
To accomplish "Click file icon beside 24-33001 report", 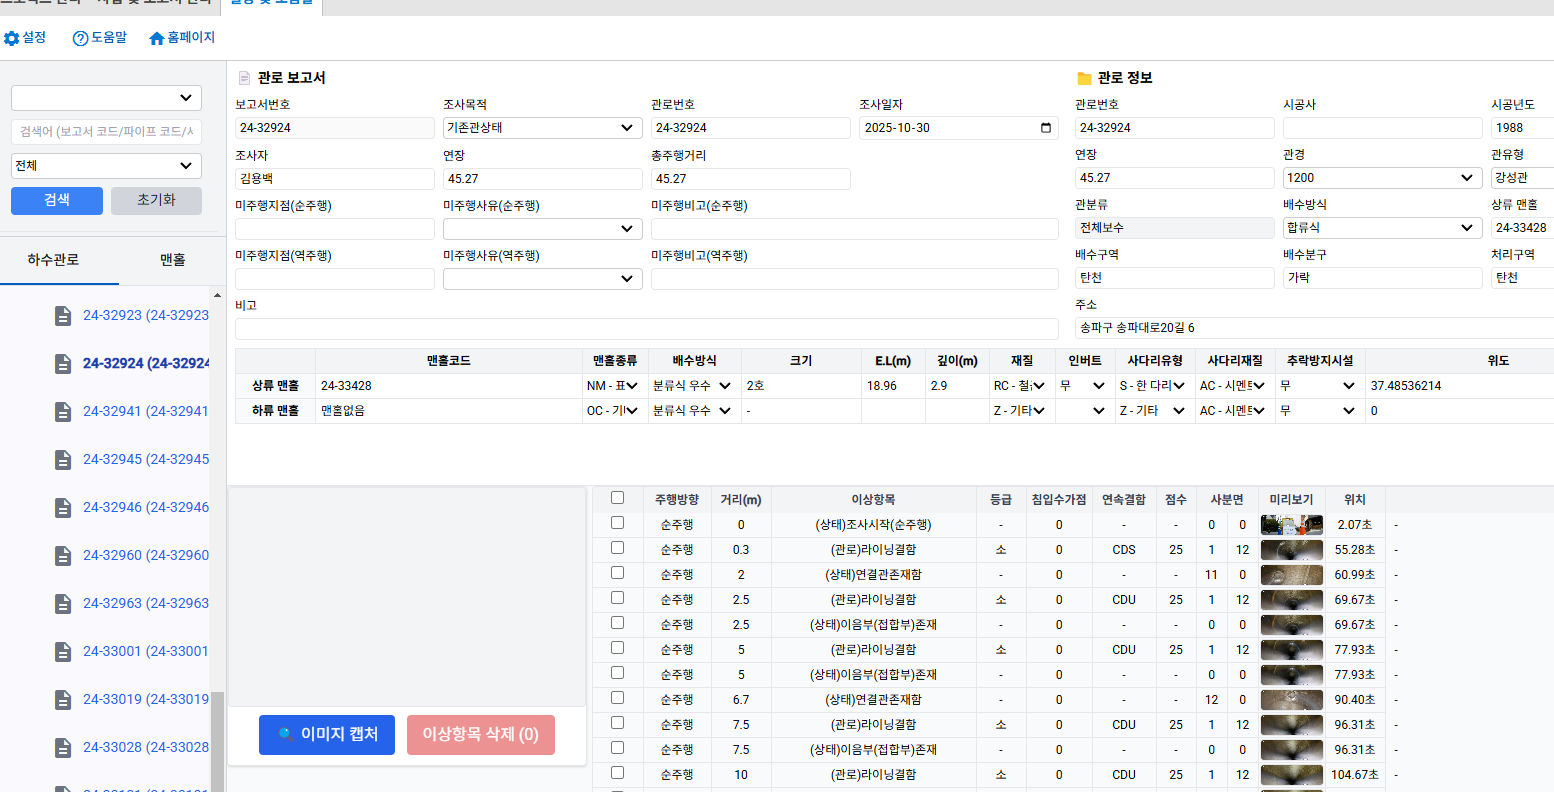I will pyautogui.click(x=63, y=651).
